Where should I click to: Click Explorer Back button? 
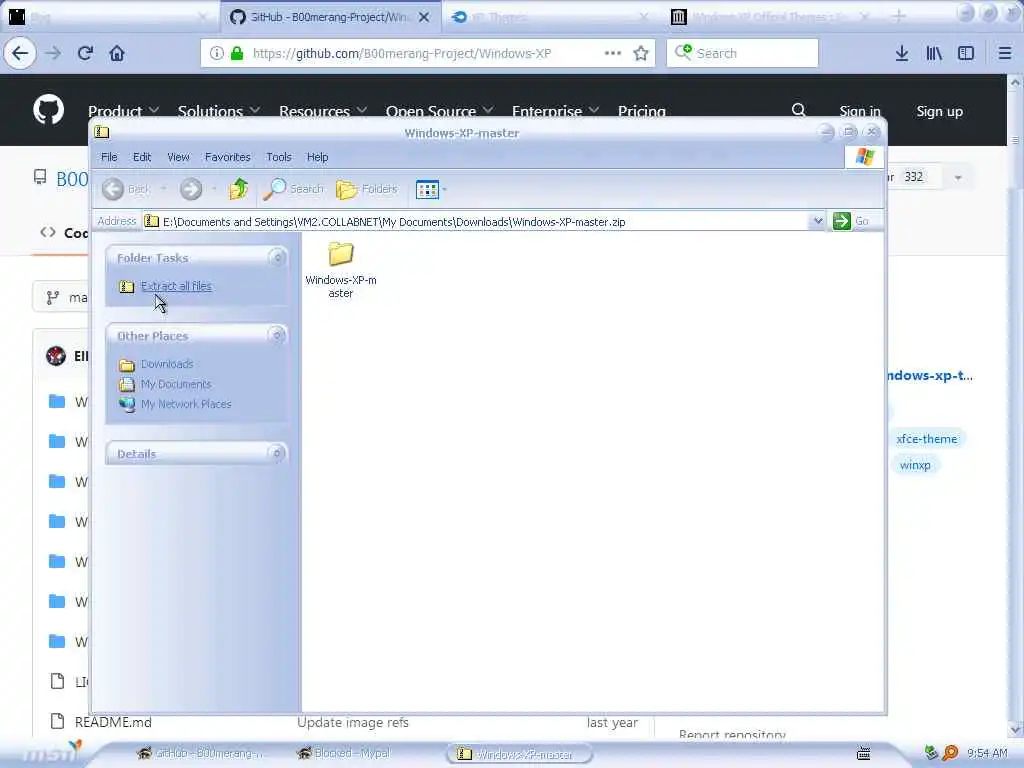pyautogui.click(x=126, y=189)
